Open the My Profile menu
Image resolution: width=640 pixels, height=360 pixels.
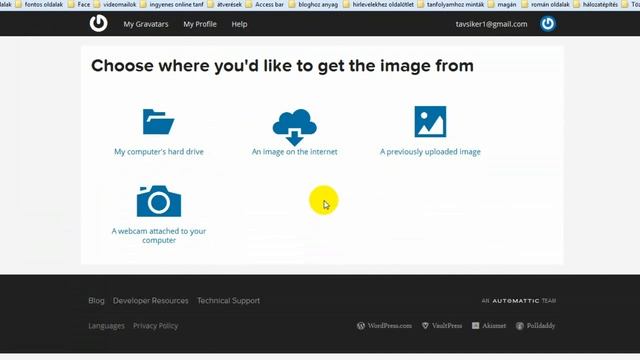(200, 24)
